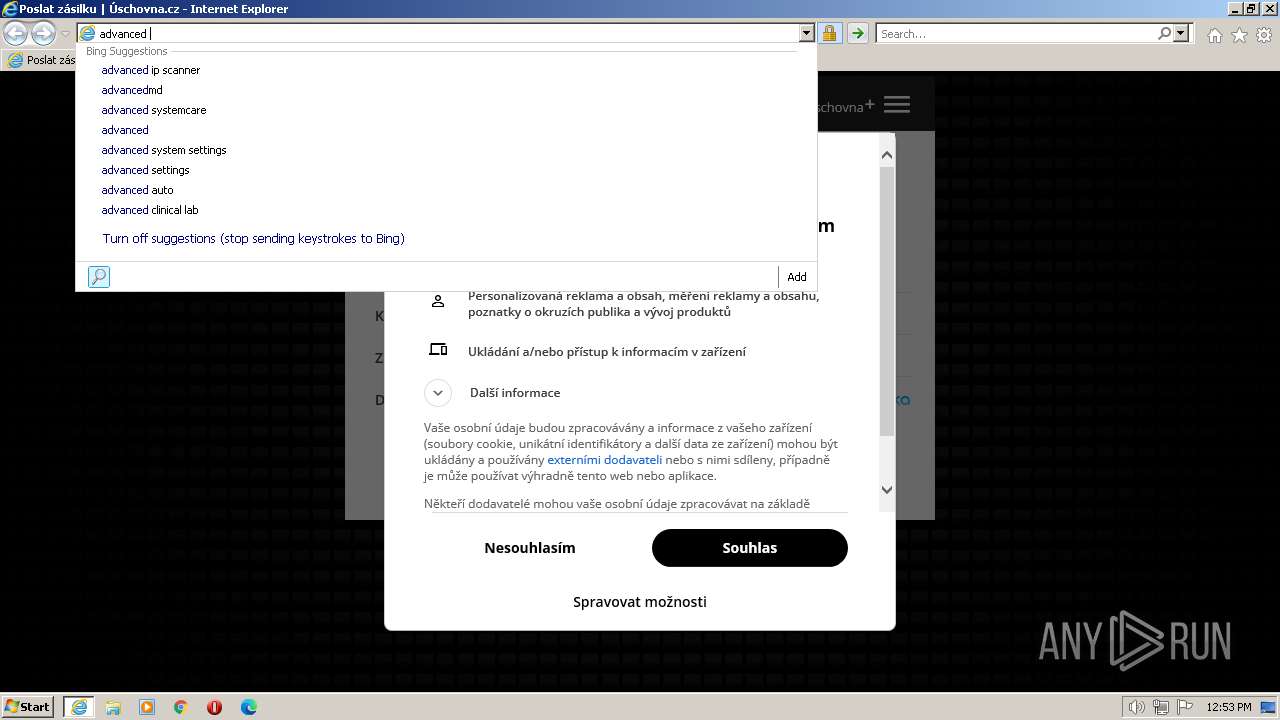Screen dimensions: 1280x720
Task: Click the browser Forward arrow button
Action: [43, 33]
